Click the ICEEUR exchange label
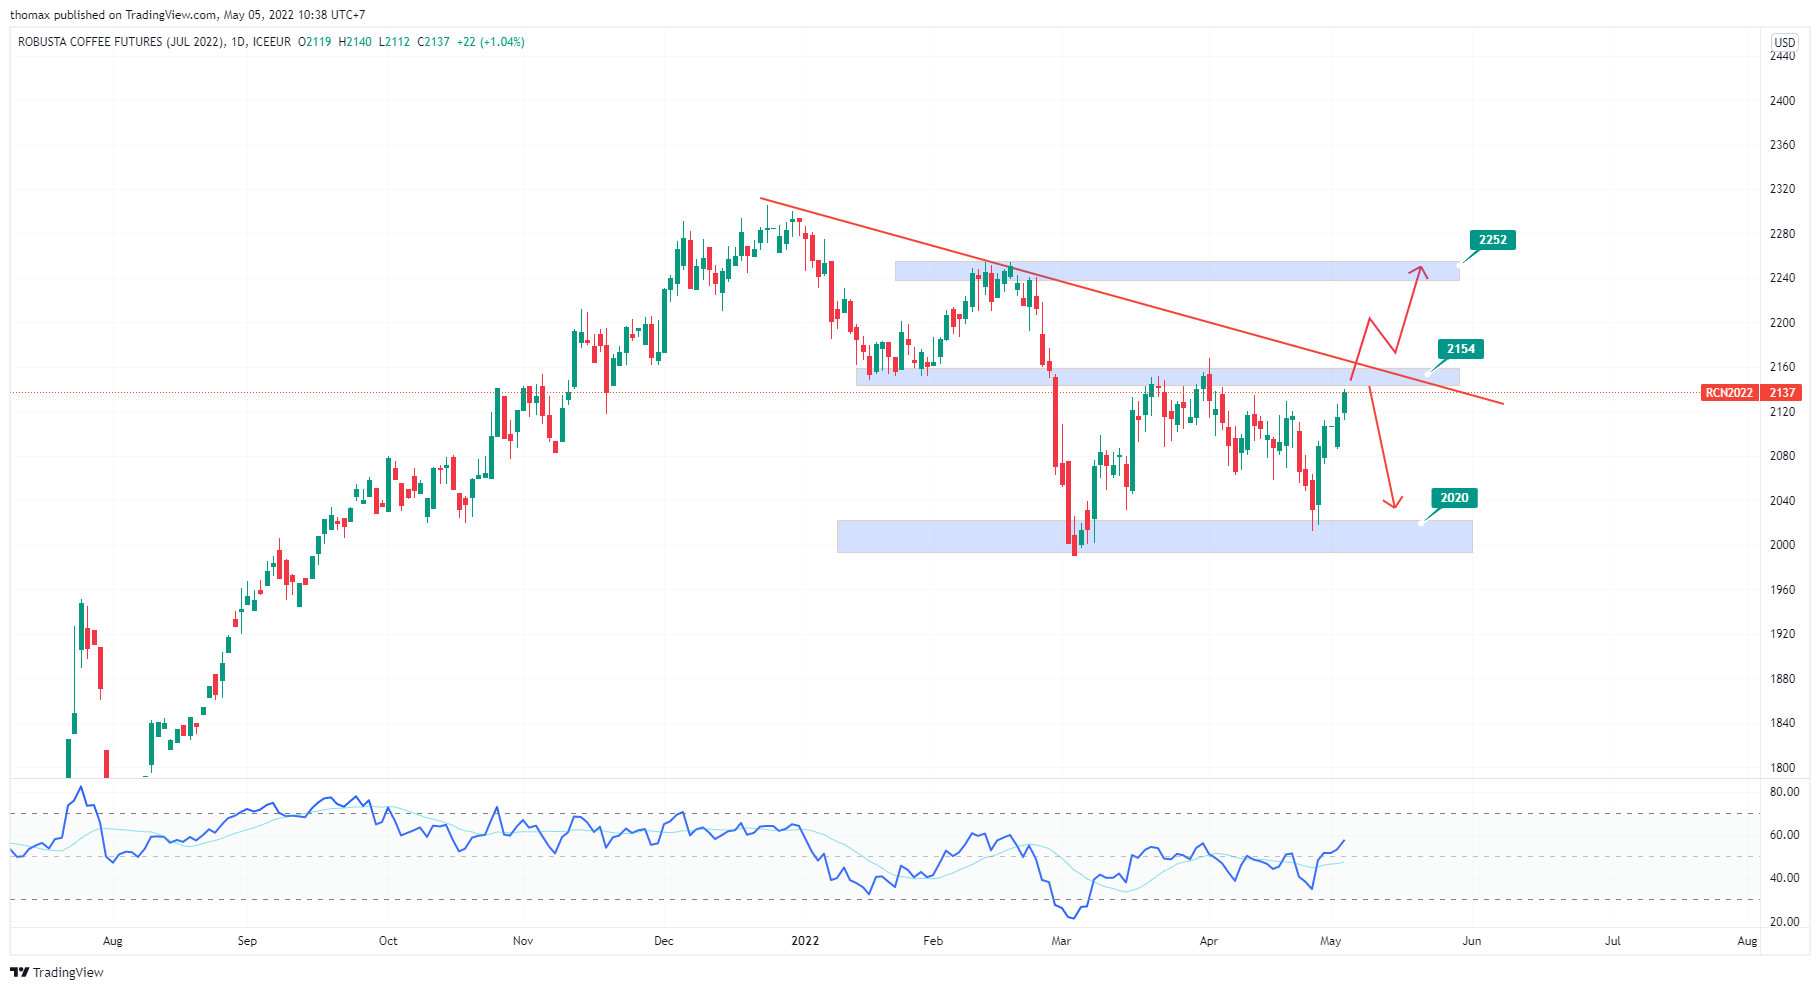Screen dimensions: 1820x990 (x=272, y=42)
